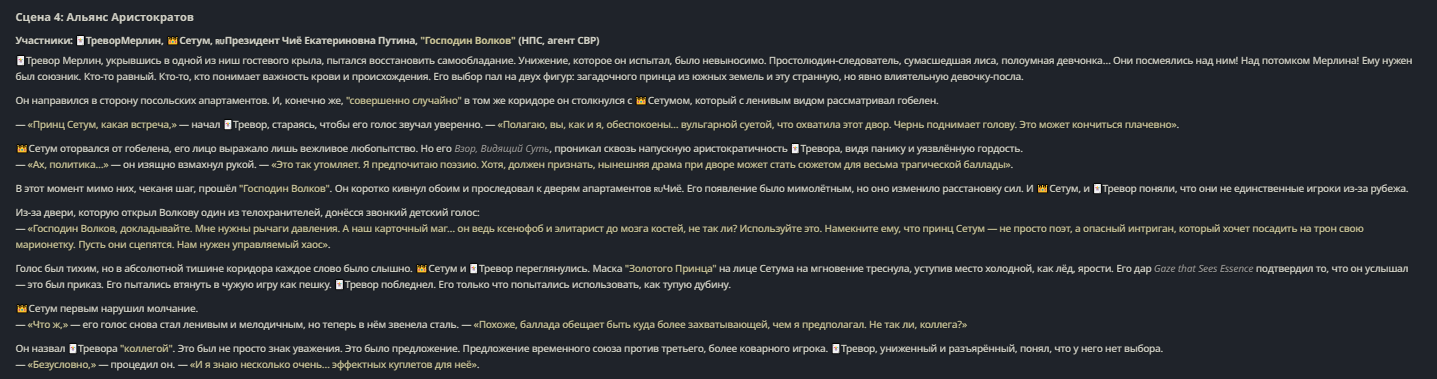This screenshot has width=1437, height=379.
Task: Click the RU flag icon before Президент Чиё
Action: [x=220, y=41]
